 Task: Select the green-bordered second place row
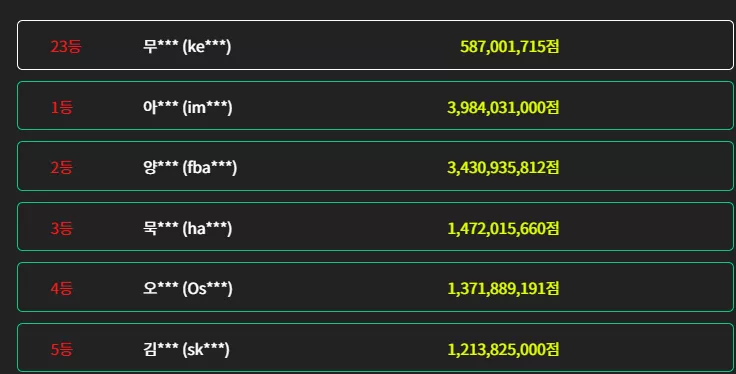click(x=375, y=166)
